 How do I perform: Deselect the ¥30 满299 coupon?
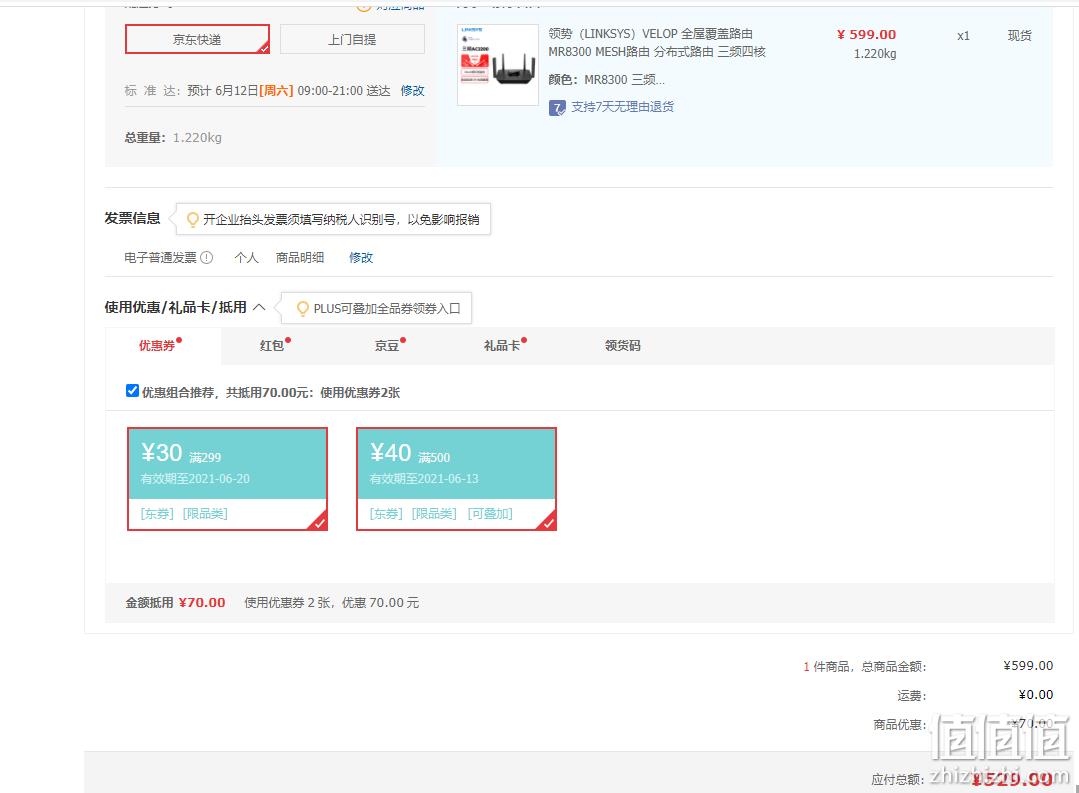(x=227, y=479)
